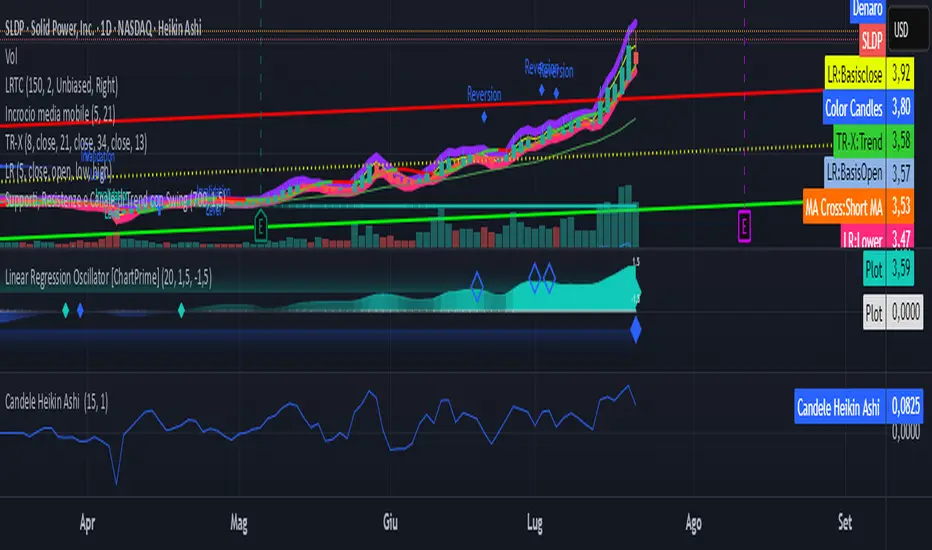Screen dimensions: 932x550
Task: Click the blue Color Candles 3,80 label
Action: (868, 108)
